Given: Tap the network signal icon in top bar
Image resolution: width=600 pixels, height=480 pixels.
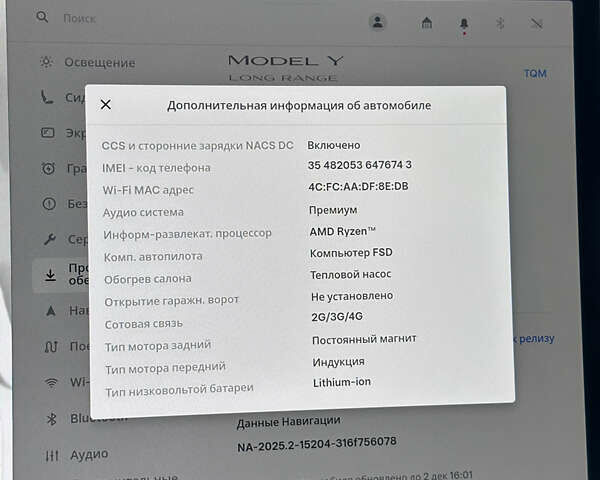Looking at the screenshot, I should pos(537,23).
